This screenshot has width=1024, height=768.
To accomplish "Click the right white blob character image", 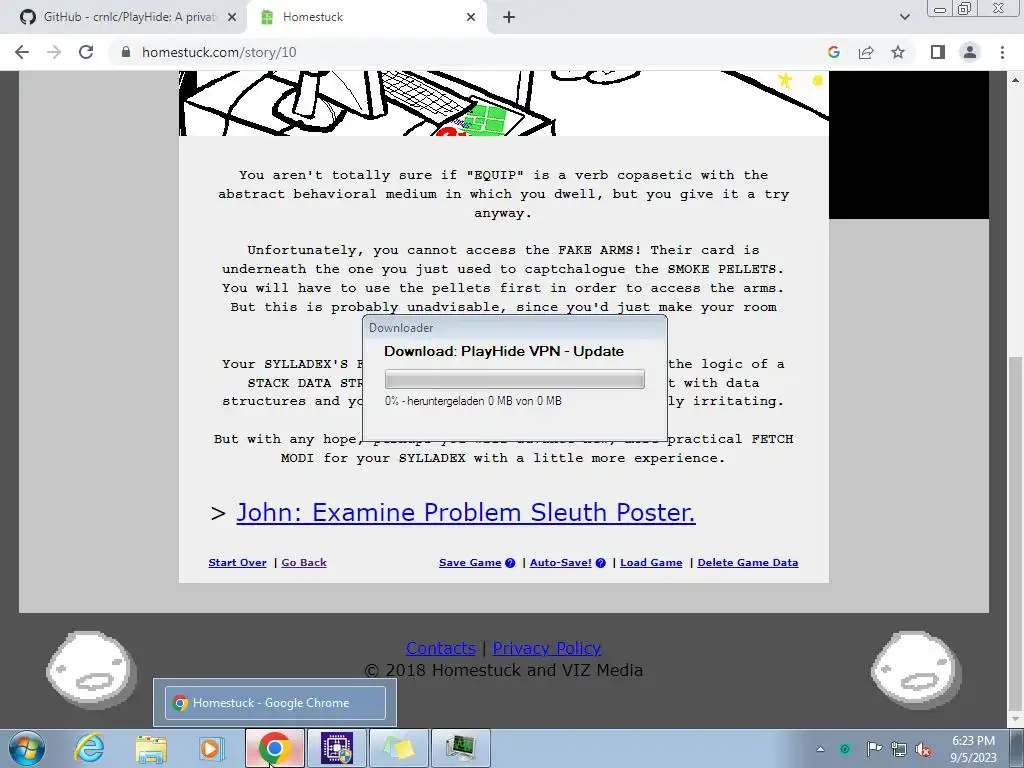I will (916, 669).
